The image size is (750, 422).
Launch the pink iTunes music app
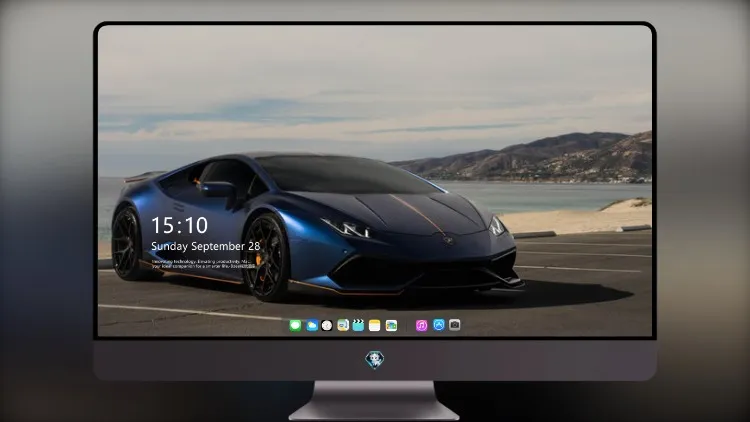(x=421, y=326)
